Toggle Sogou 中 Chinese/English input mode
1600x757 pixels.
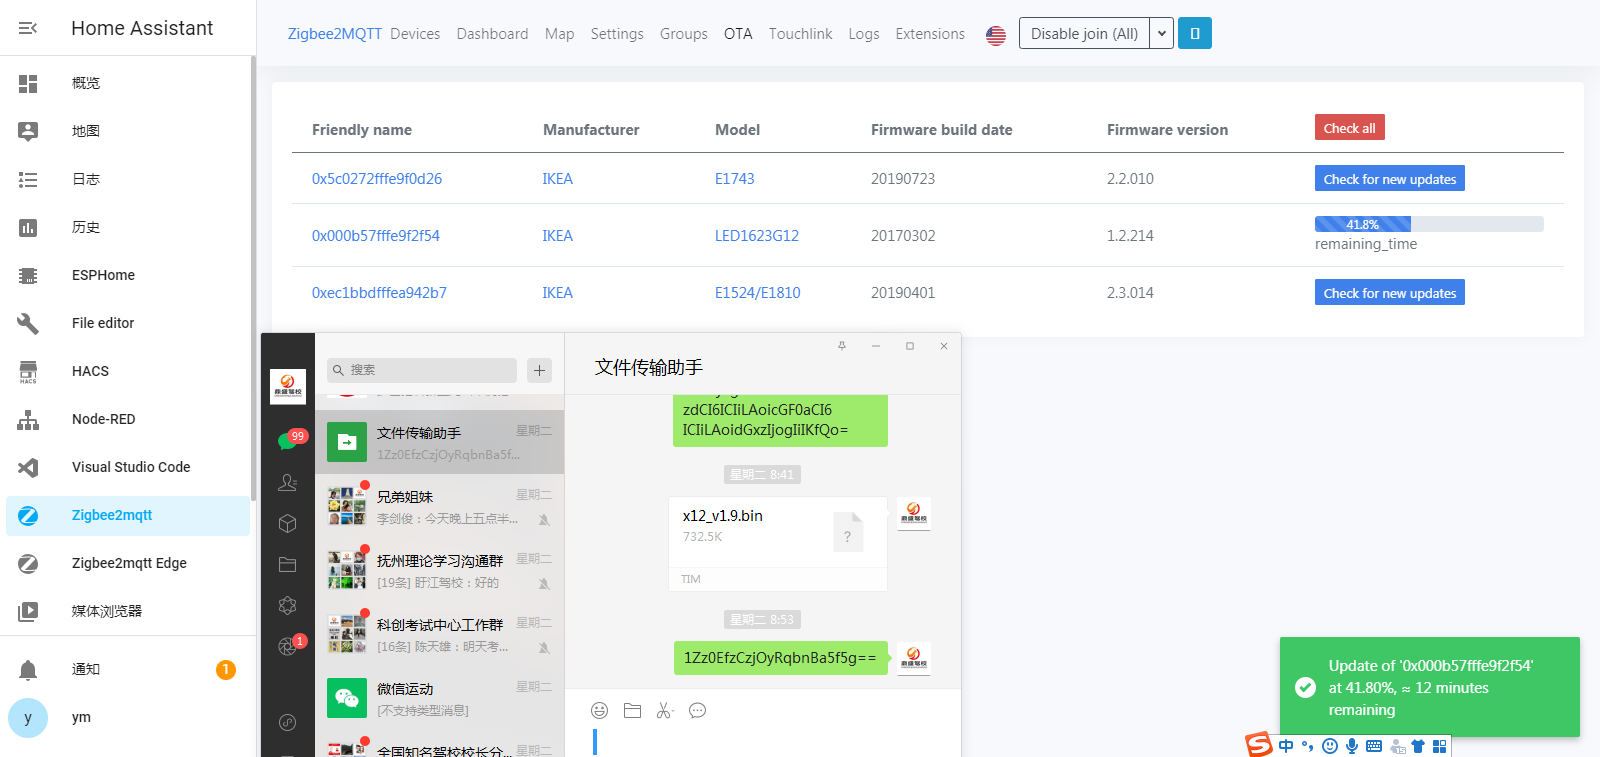tap(1286, 746)
